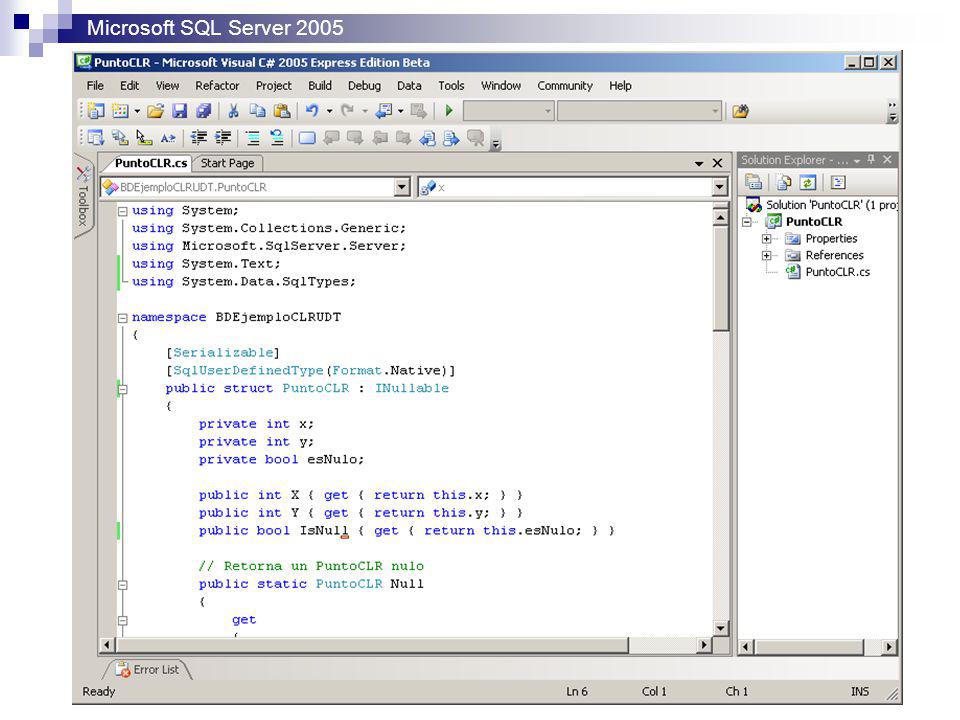Open the Build menu
The width and height of the screenshot is (960, 720).
pos(320,86)
